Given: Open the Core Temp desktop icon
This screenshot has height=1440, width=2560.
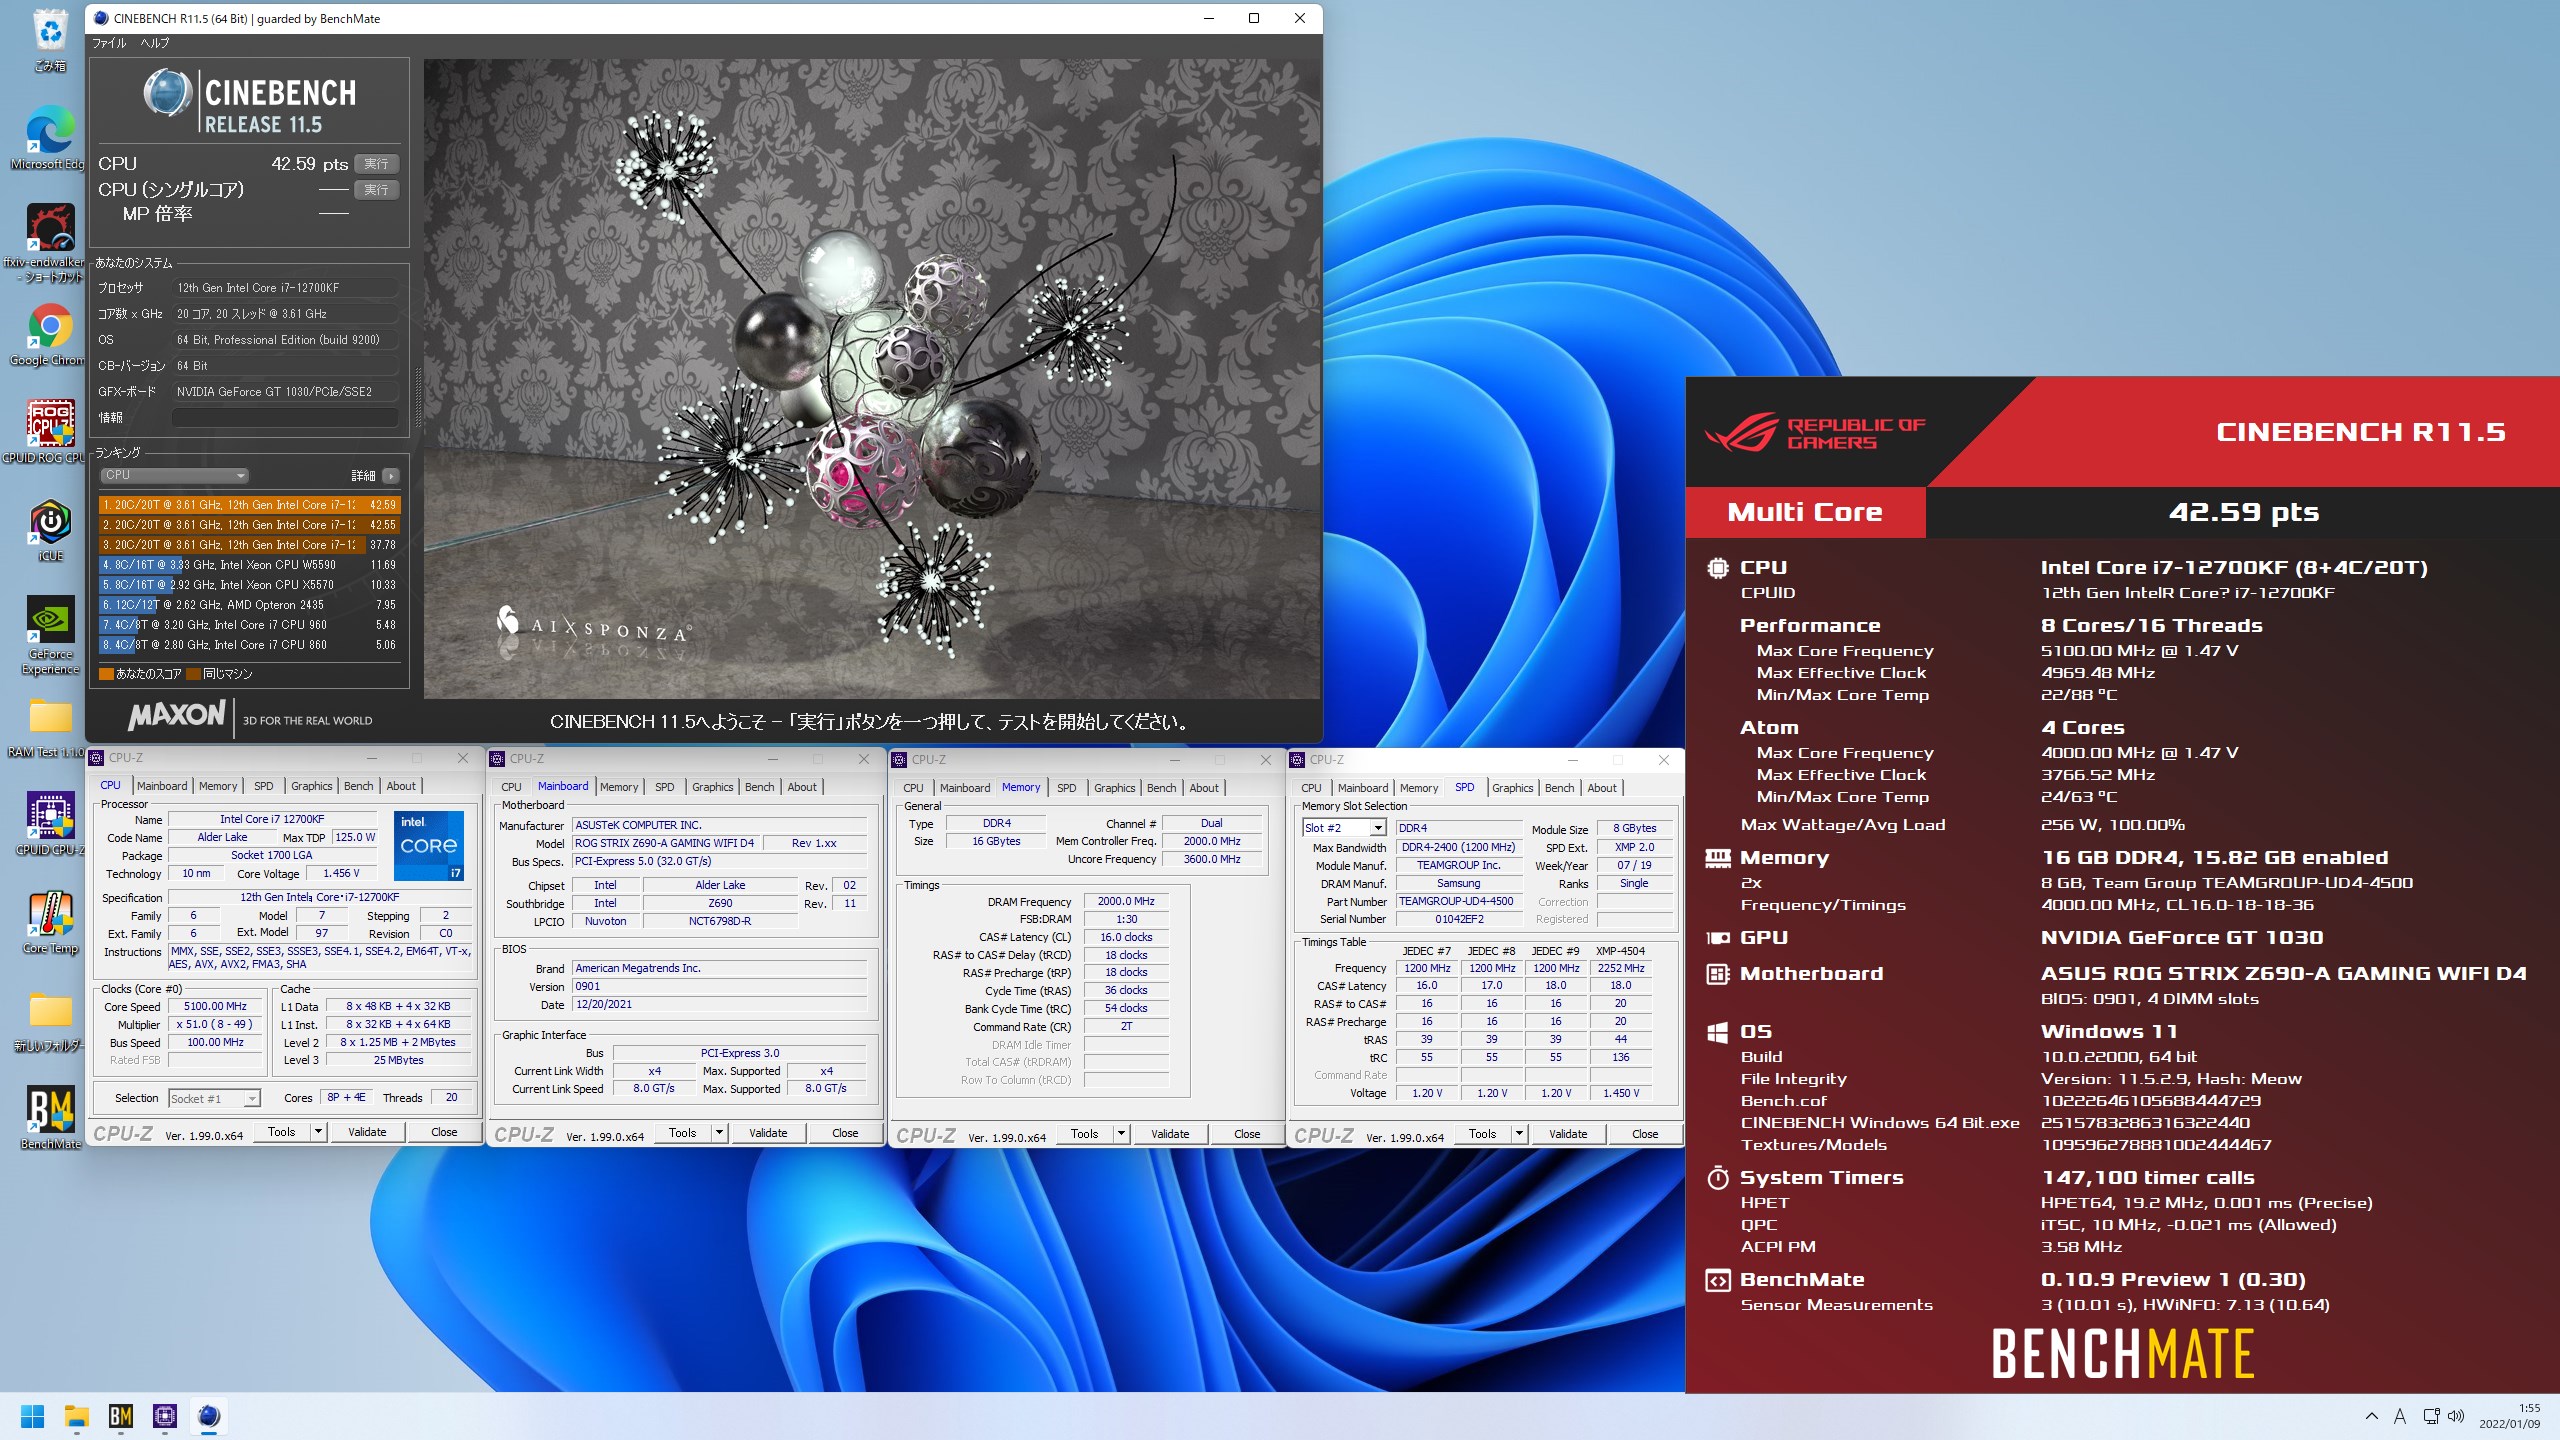Looking at the screenshot, I should click(x=50, y=922).
